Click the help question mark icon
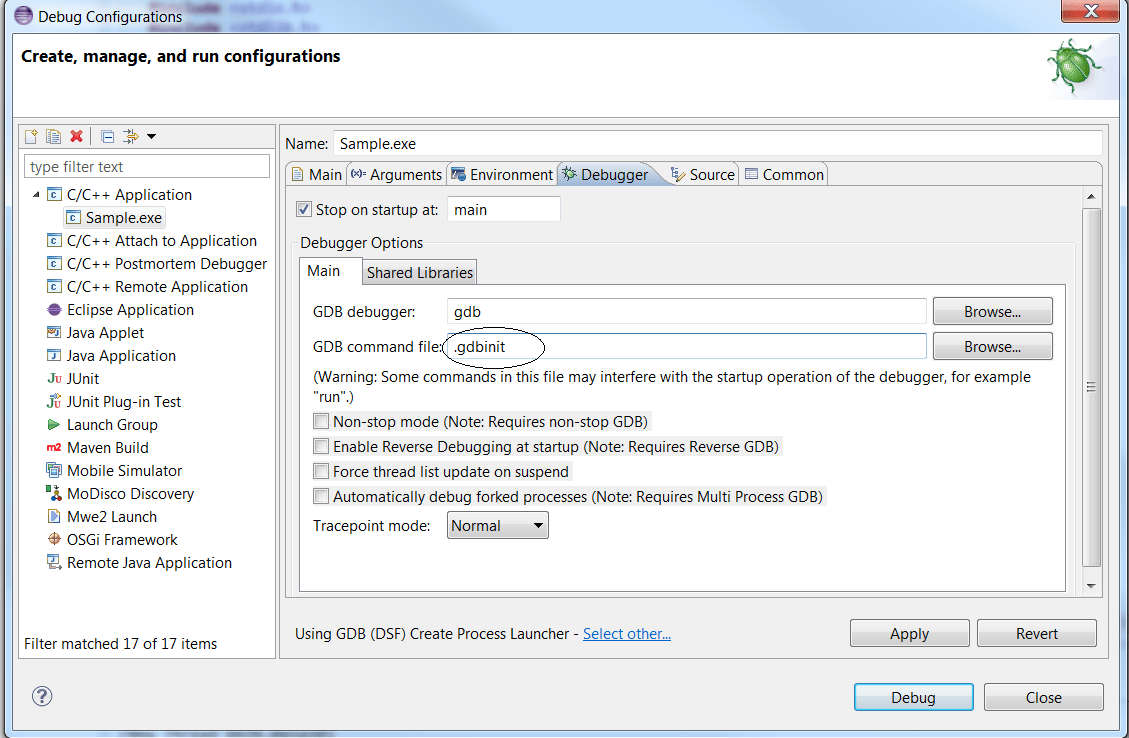The width and height of the screenshot is (1129, 738). [42, 696]
